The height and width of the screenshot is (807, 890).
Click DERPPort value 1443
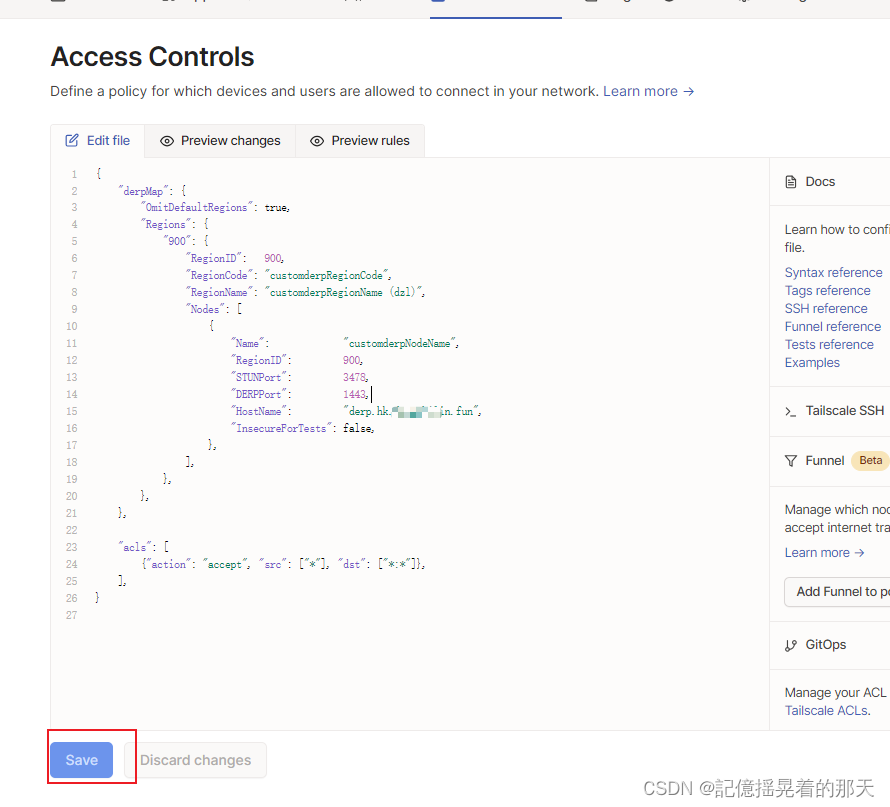(x=355, y=394)
